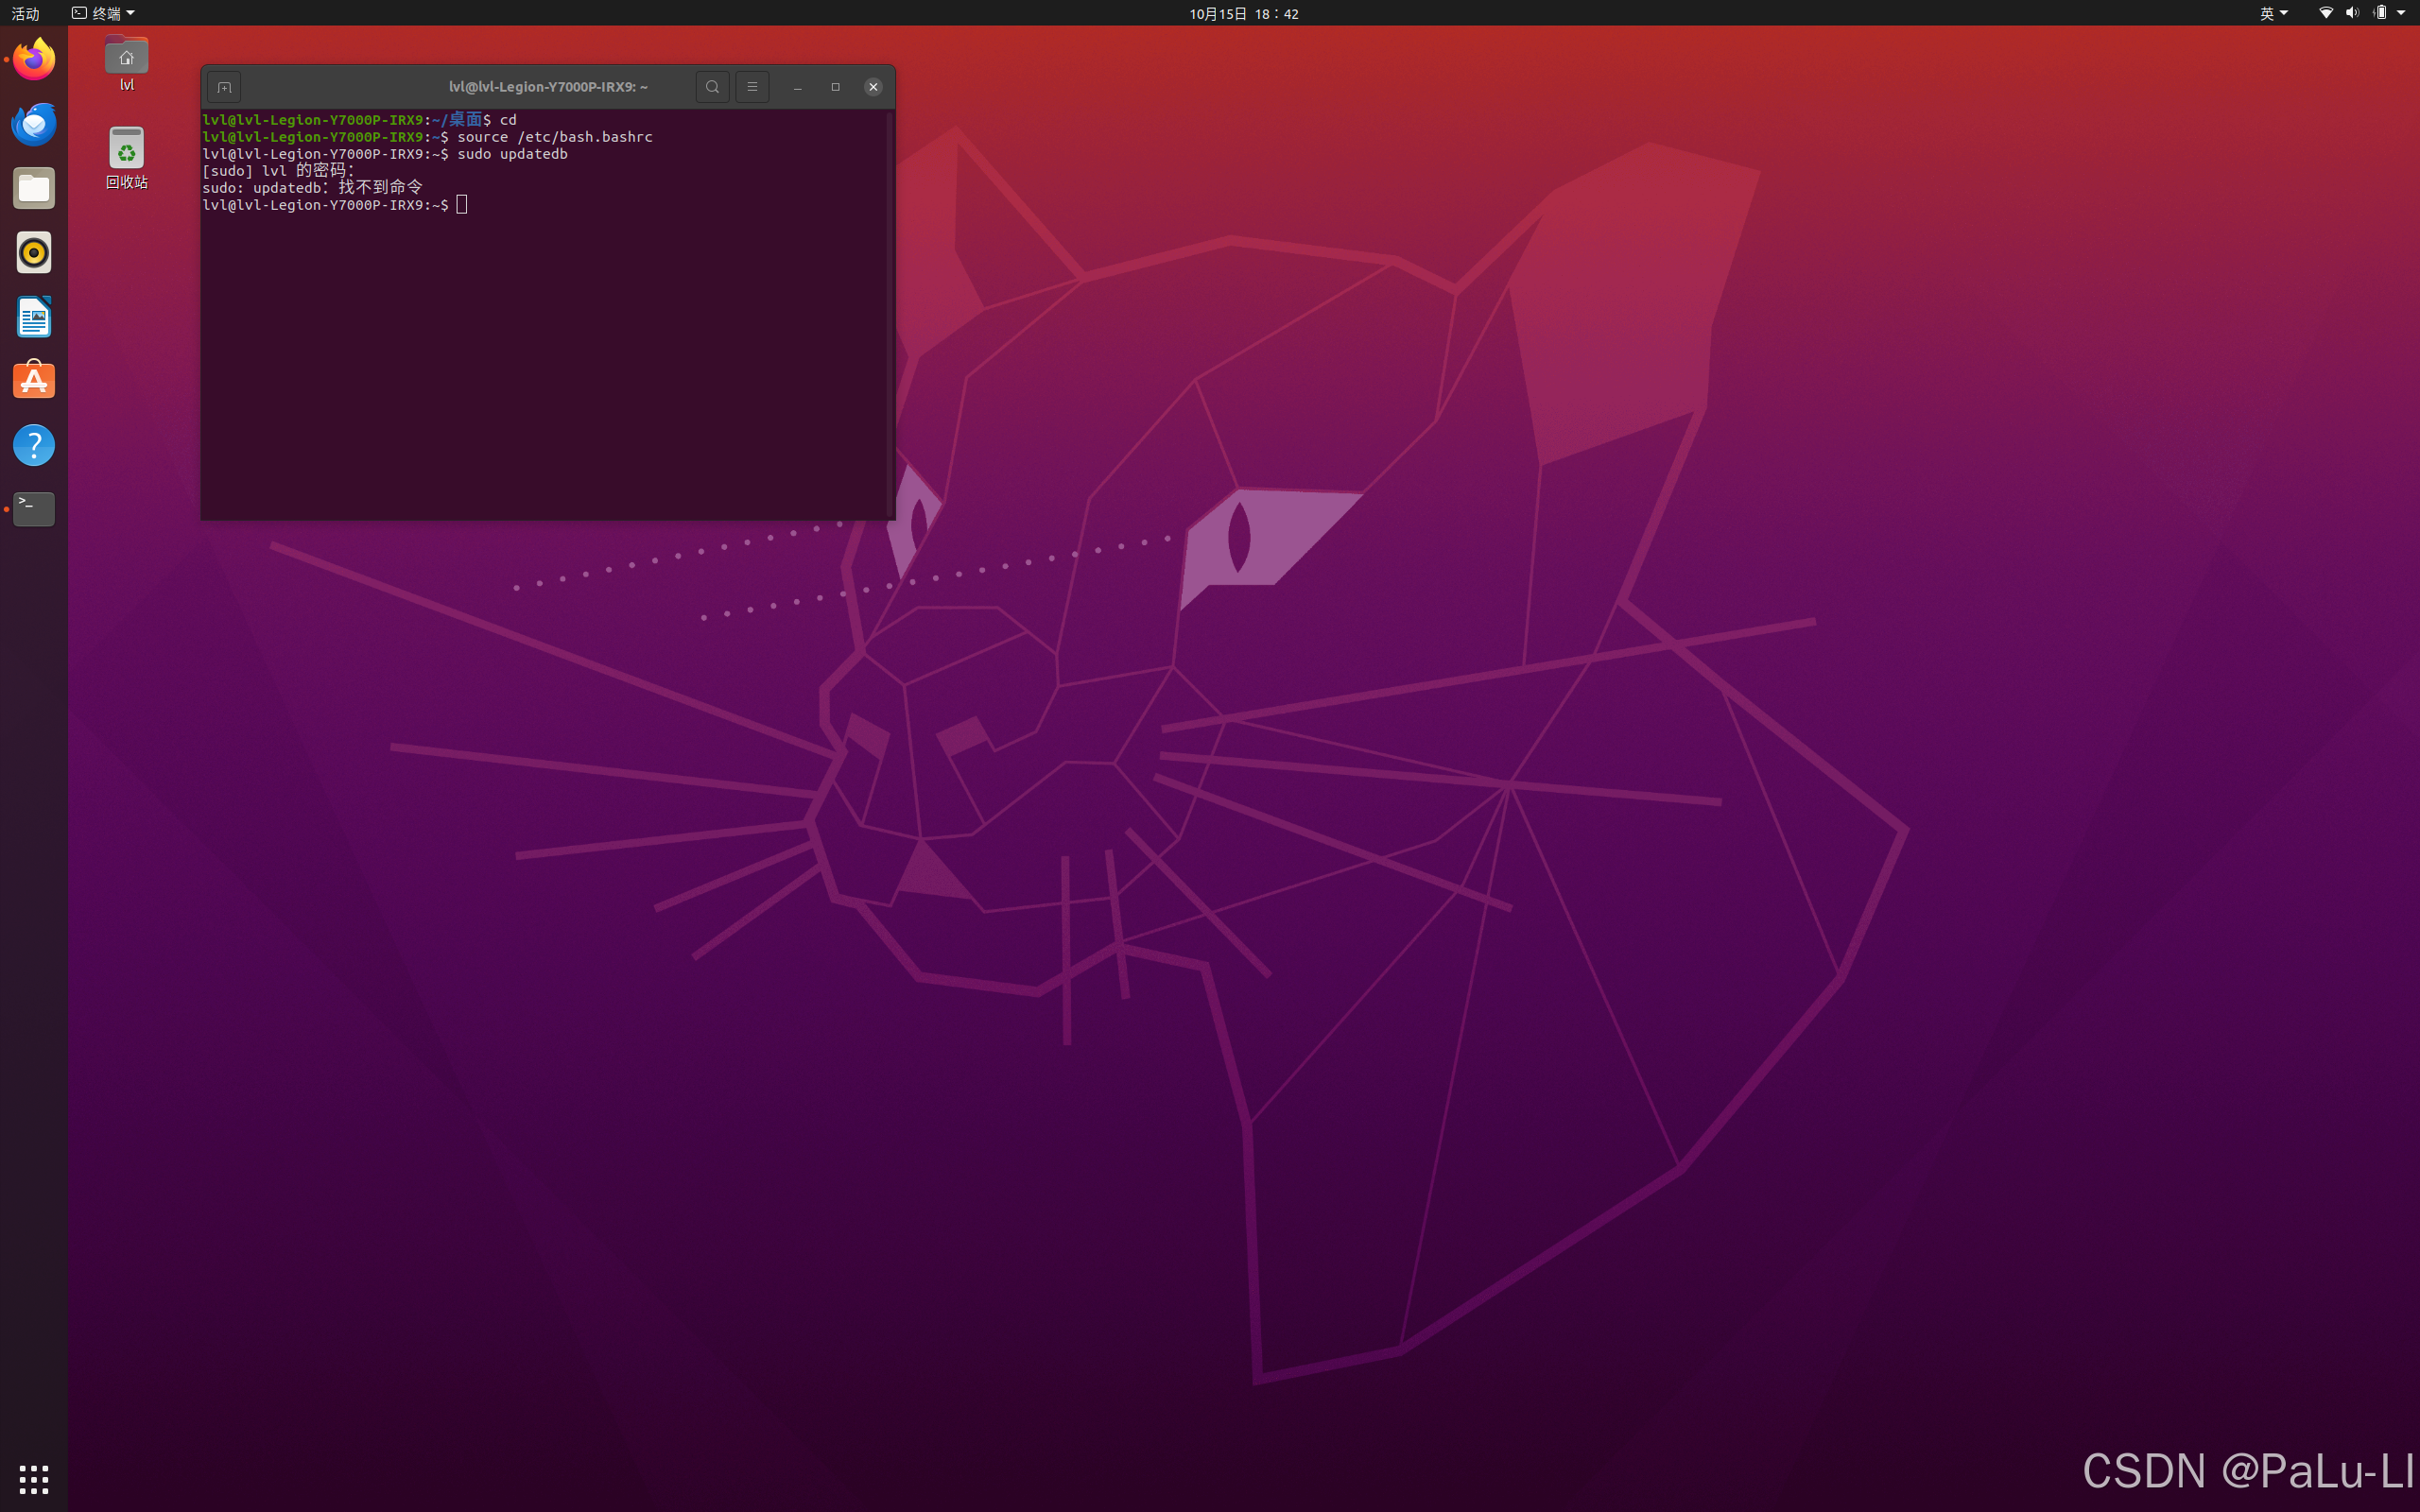This screenshot has width=2420, height=1512.
Task: Select the 回收站 trash icon
Action: [x=127, y=150]
